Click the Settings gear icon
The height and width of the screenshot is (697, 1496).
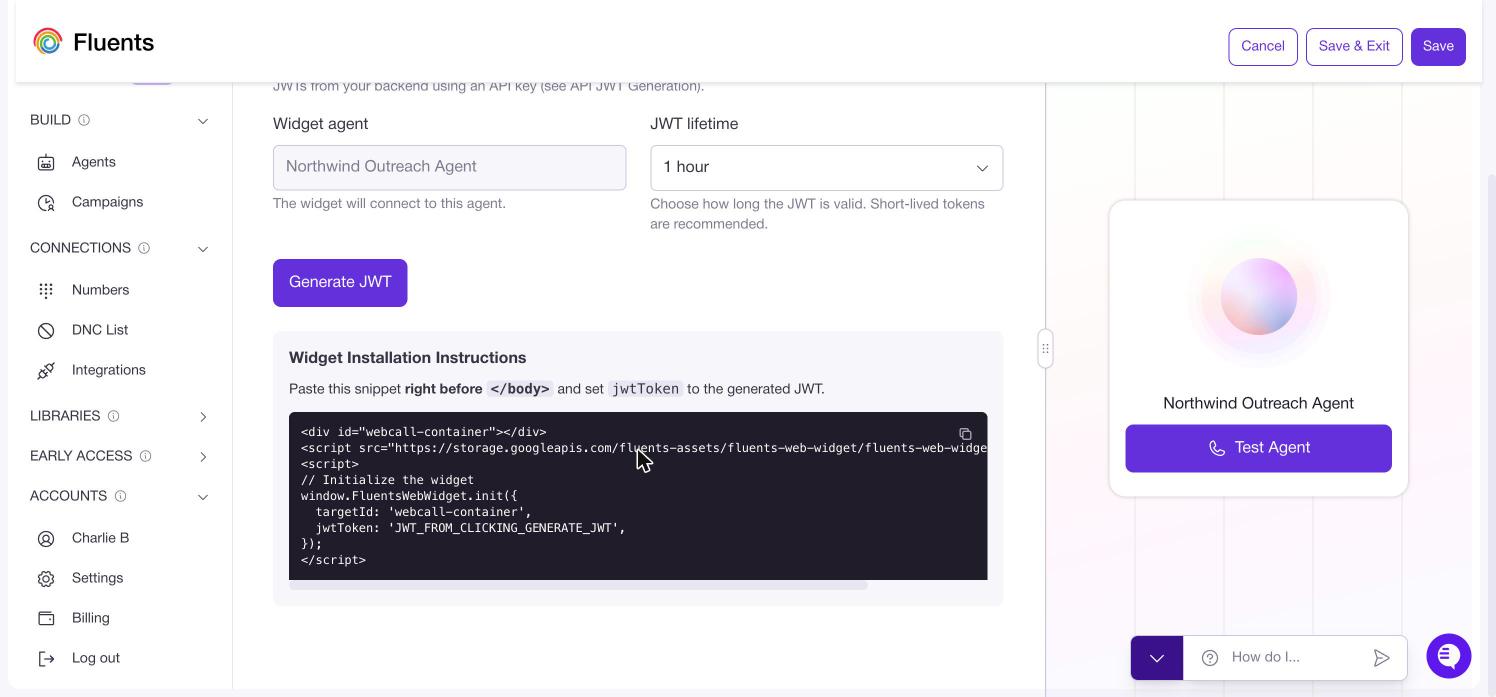[46, 578]
